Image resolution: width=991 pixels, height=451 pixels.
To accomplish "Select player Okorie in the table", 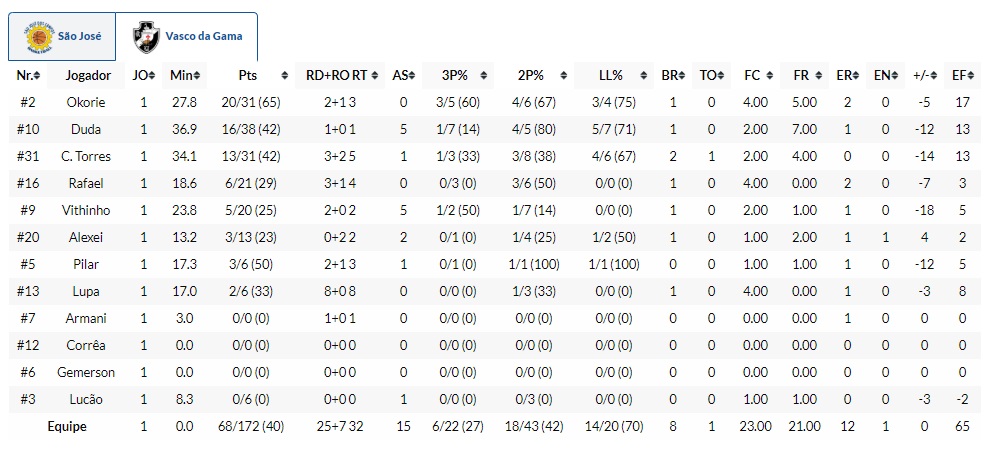I will tap(86, 103).
